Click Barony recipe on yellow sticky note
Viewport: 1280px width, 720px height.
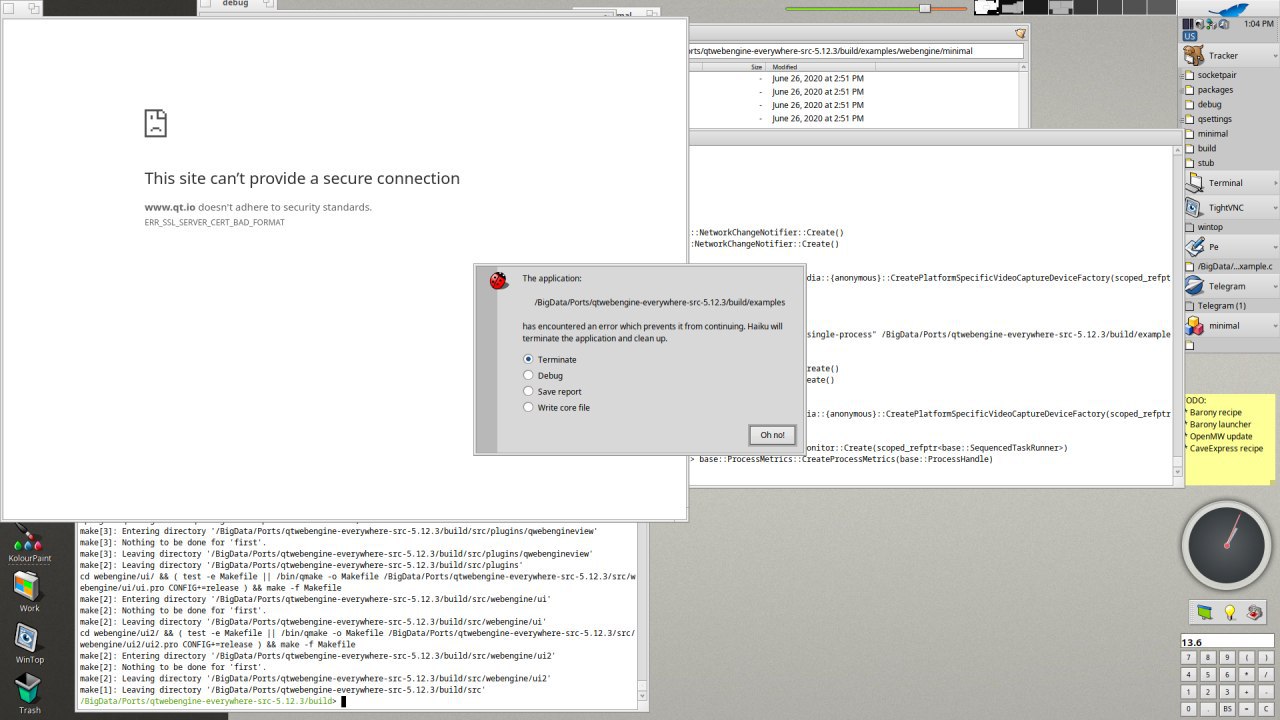pos(1215,412)
